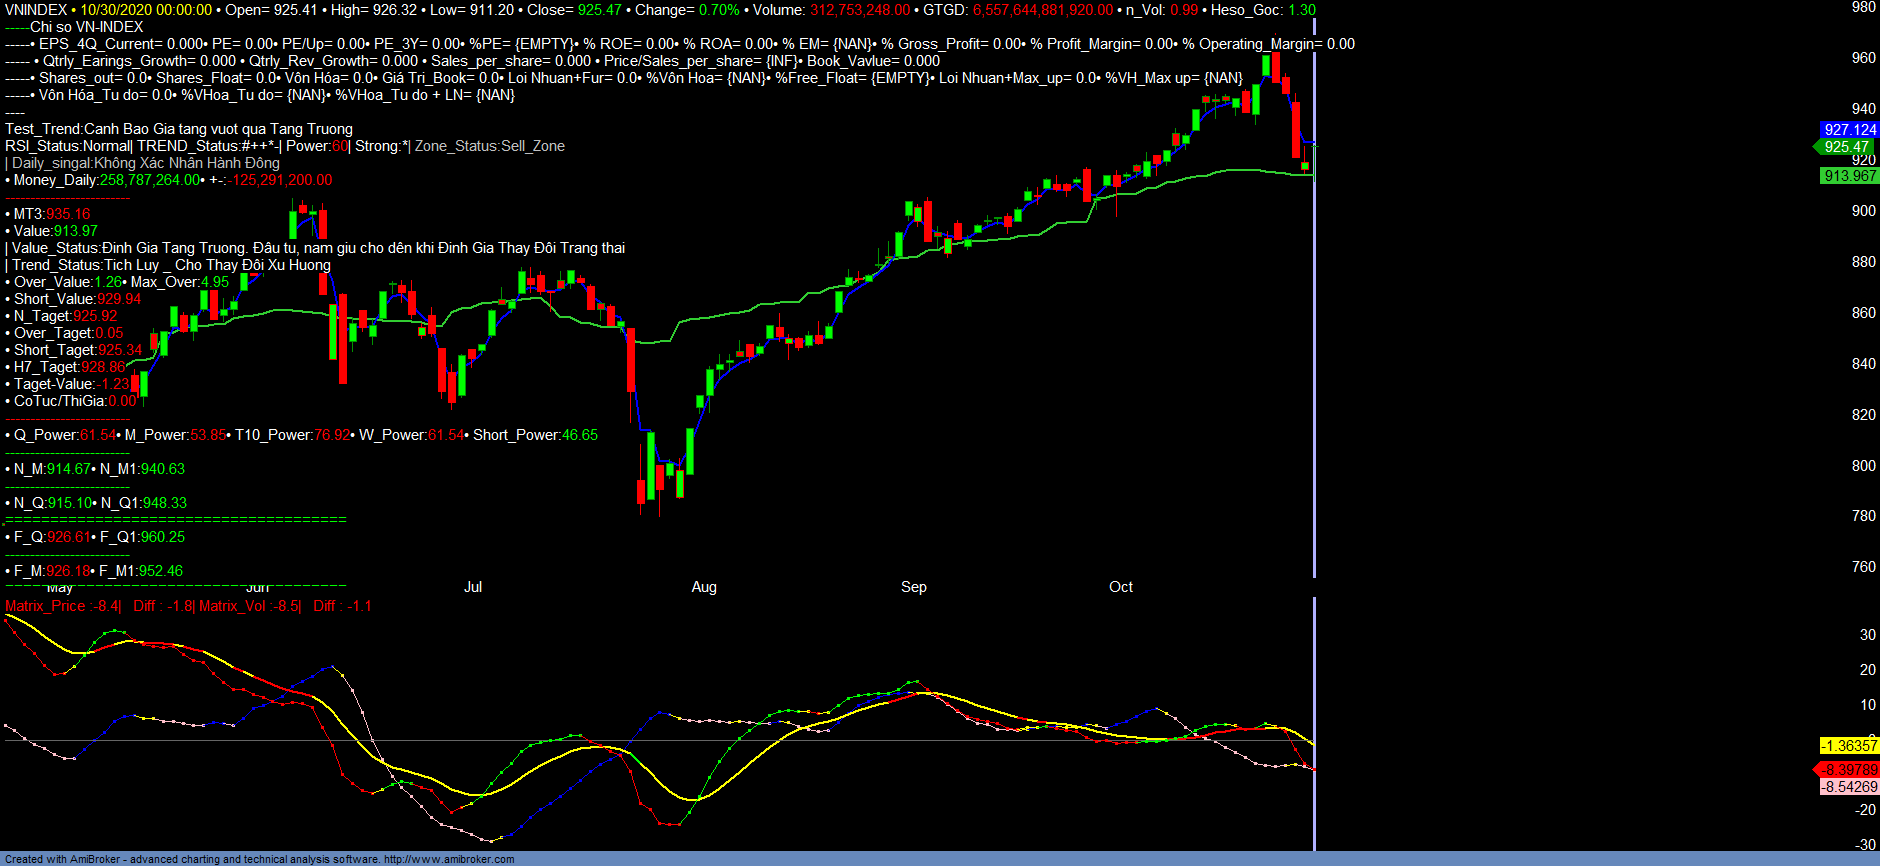Open the www.amibroker.com link in footer
1880x866 pixels.
pyautogui.click(x=449, y=859)
